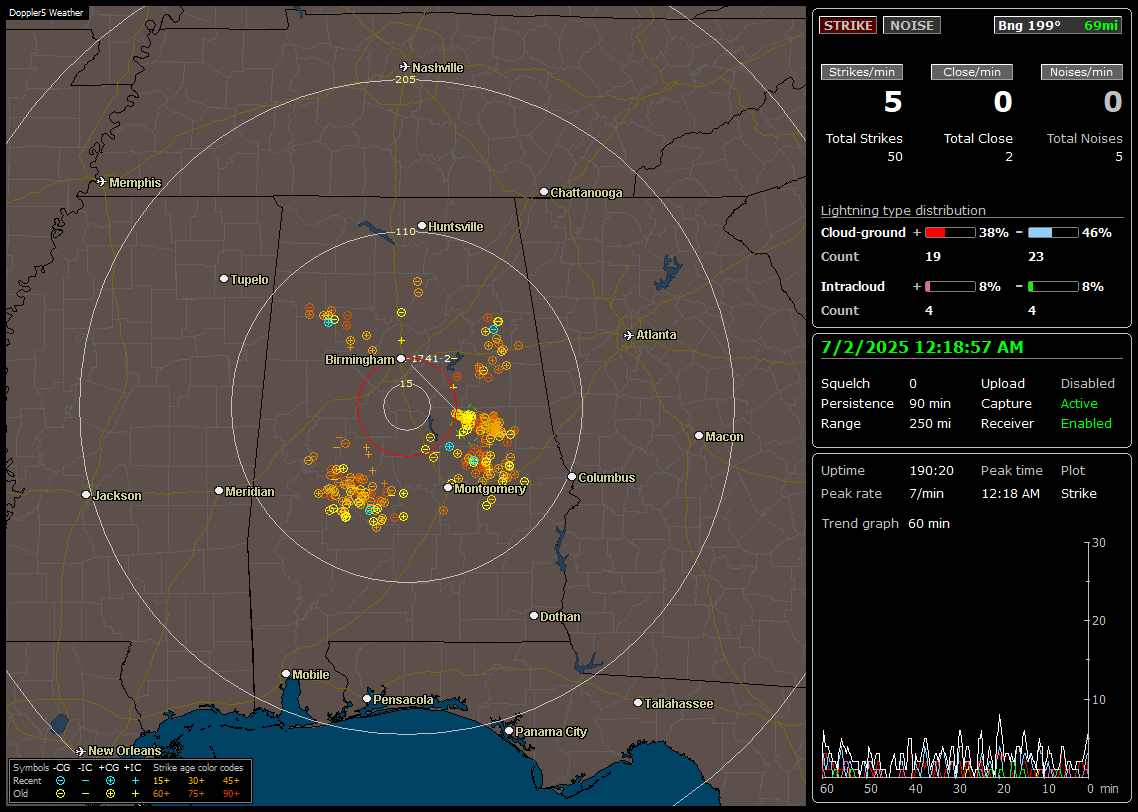Select the Tupelo city marker dot
This screenshot has height=812, width=1138.
pyautogui.click(x=224, y=279)
